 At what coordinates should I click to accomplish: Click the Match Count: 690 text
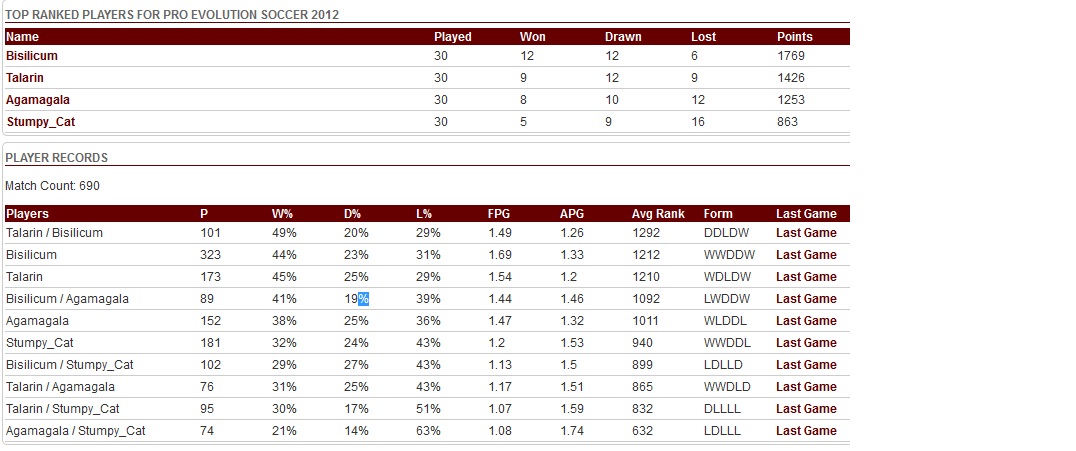(52, 186)
